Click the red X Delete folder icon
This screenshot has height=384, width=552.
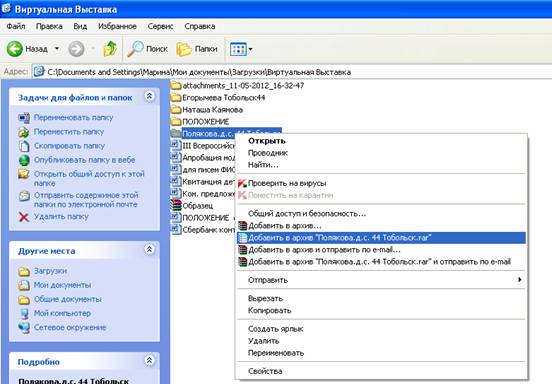pos(24,217)
